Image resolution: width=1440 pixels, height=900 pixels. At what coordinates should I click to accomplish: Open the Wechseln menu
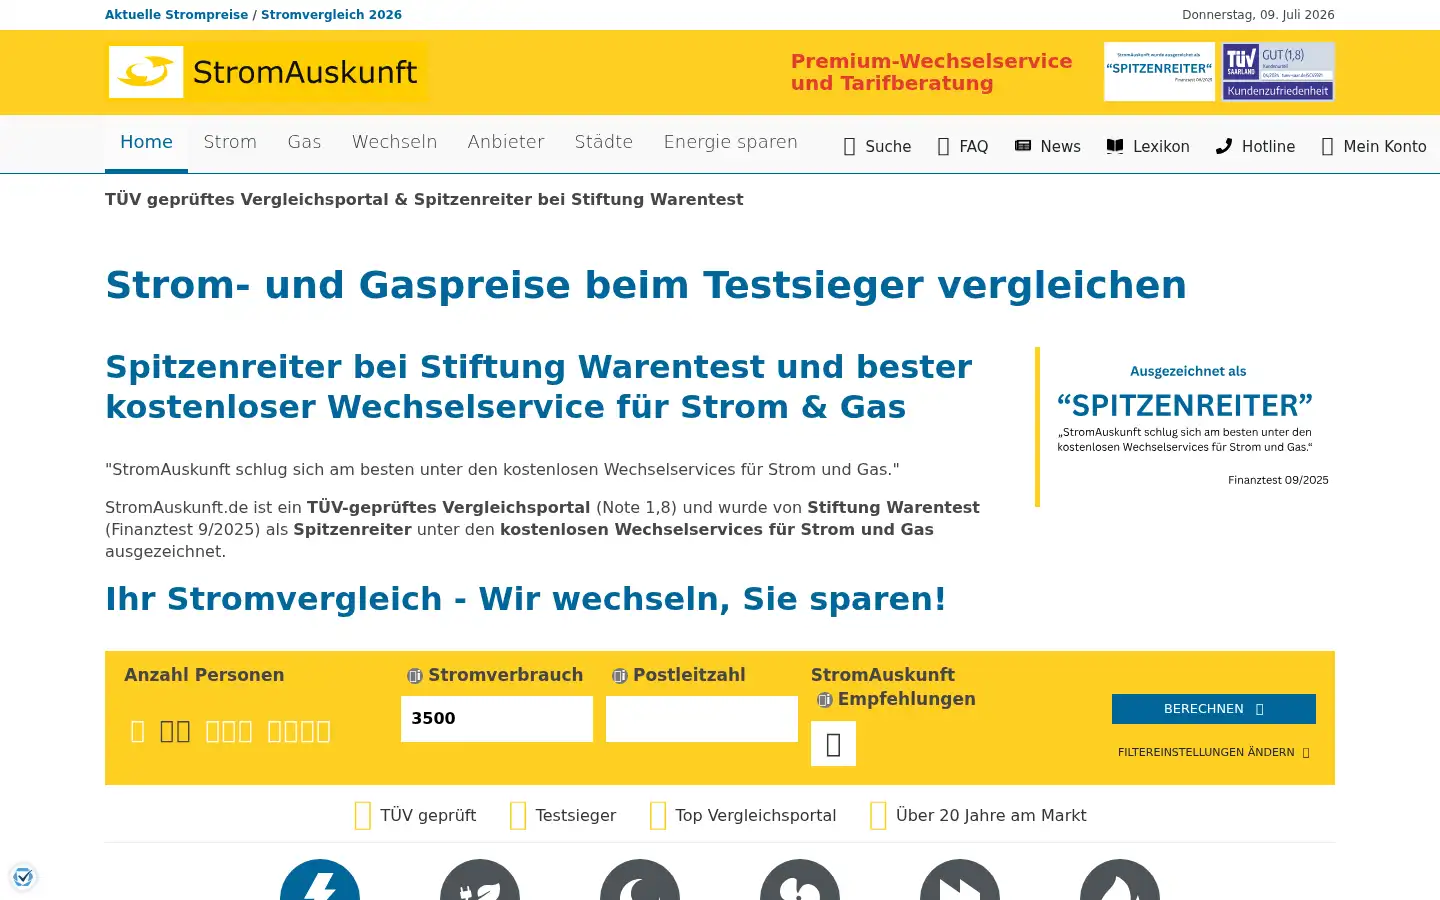click(x=394, y=142)
